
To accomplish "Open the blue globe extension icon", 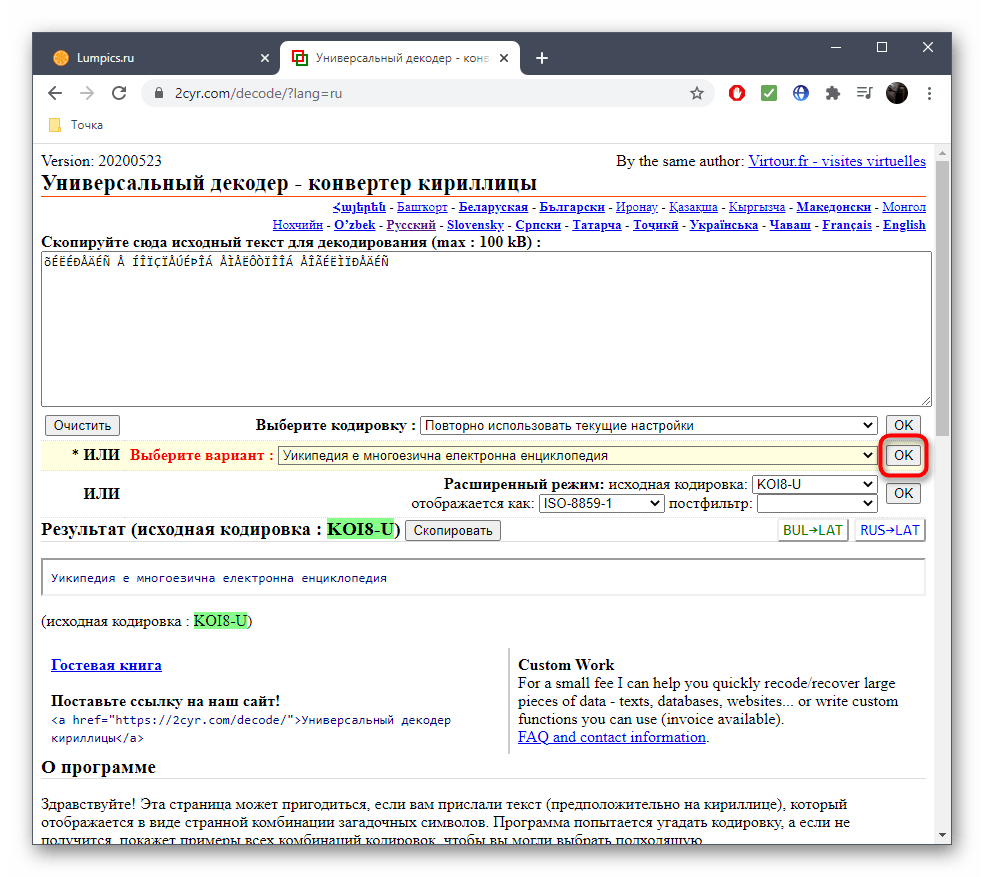I will [801, 94].
